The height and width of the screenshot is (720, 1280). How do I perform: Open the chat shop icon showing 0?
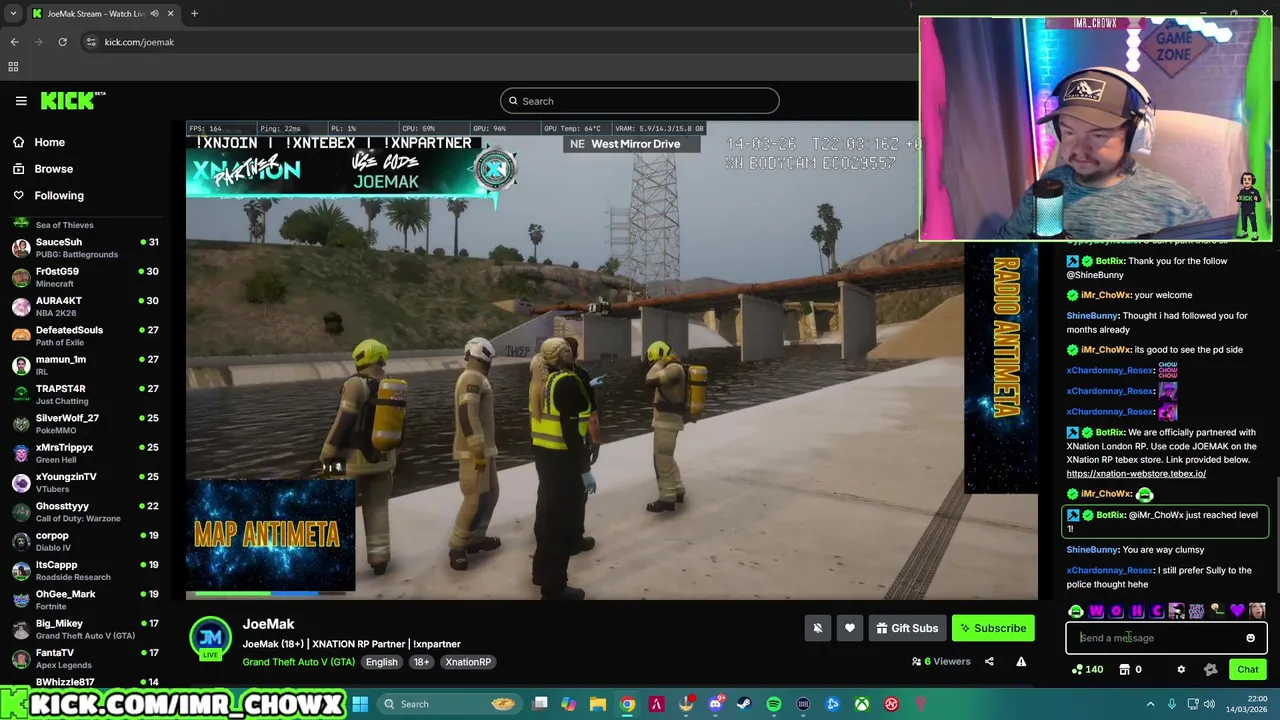coord(1130,669)
